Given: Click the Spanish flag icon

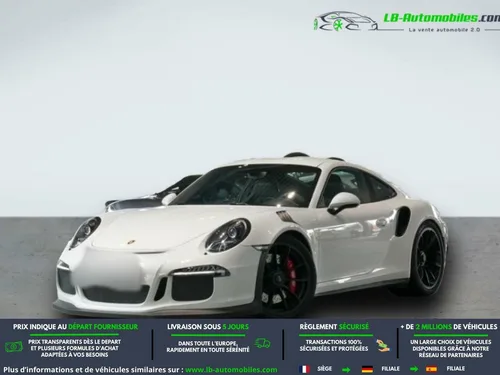Looking at the screenshot, I should pos(431,369).
